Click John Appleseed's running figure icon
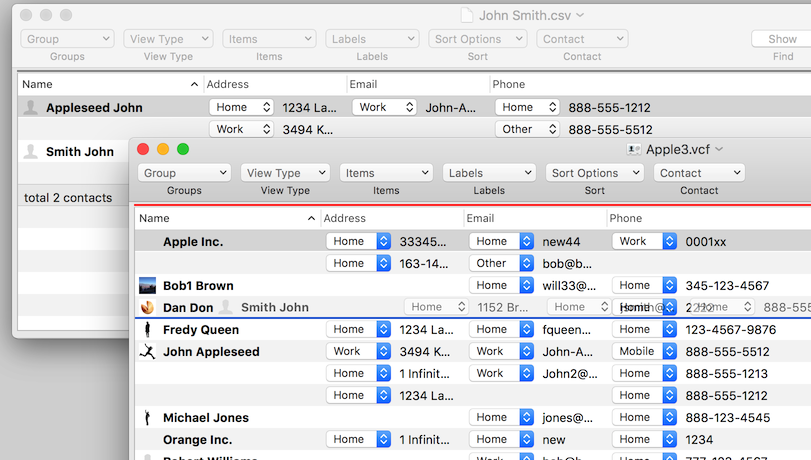Viewport: 811px width, 460px height. click(x=147, y=352)
